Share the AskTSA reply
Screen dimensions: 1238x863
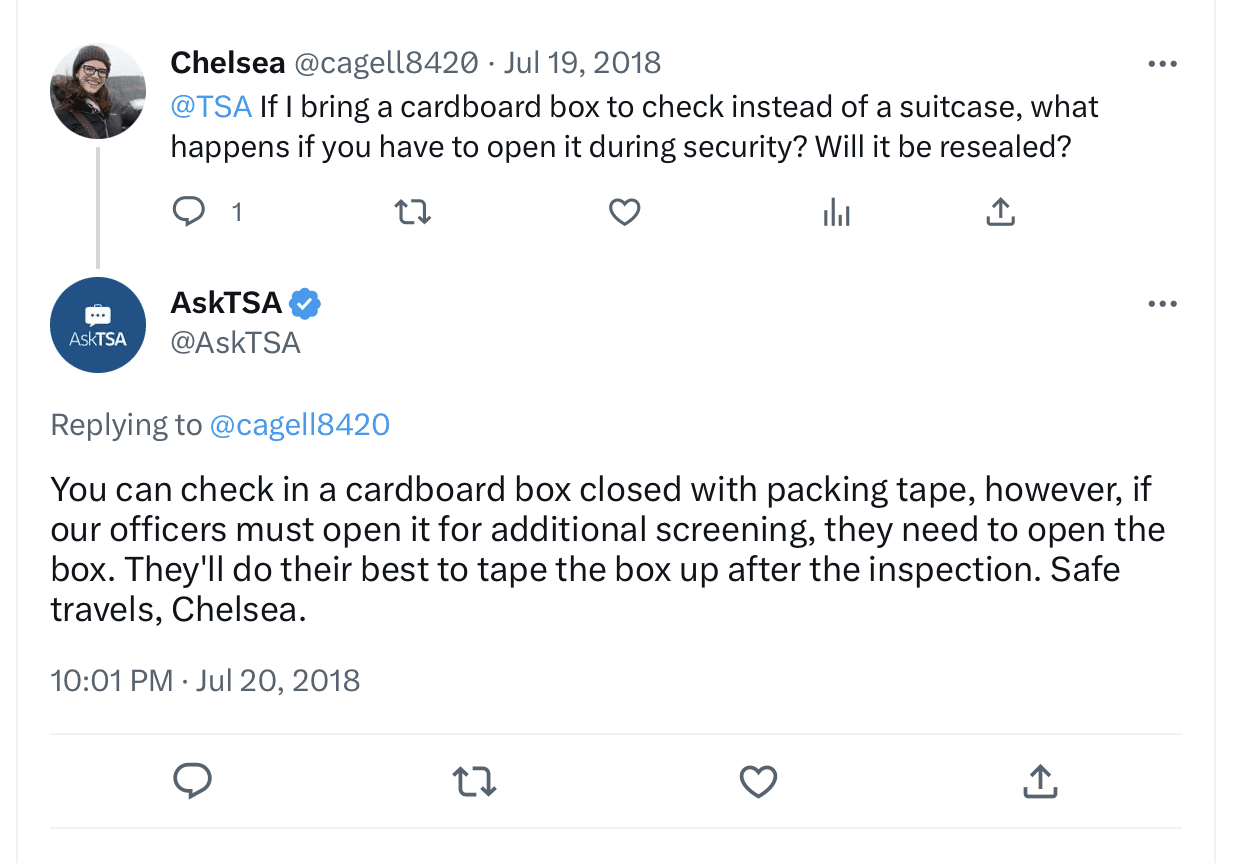point(1040,781)
